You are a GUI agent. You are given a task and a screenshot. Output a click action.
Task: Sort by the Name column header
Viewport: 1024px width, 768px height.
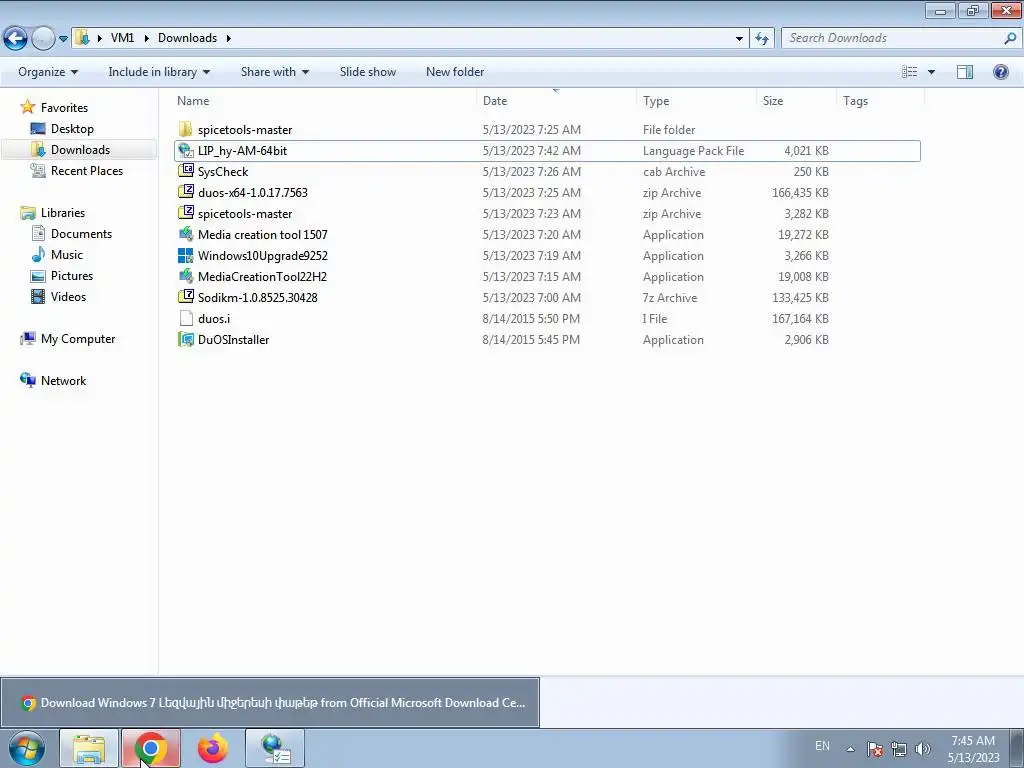coord(193,101)
